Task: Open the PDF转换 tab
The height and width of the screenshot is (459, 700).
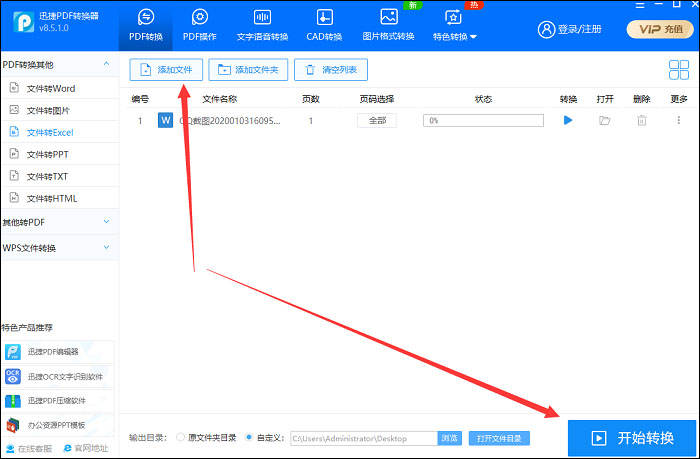Action: click(x=146, y=25)
